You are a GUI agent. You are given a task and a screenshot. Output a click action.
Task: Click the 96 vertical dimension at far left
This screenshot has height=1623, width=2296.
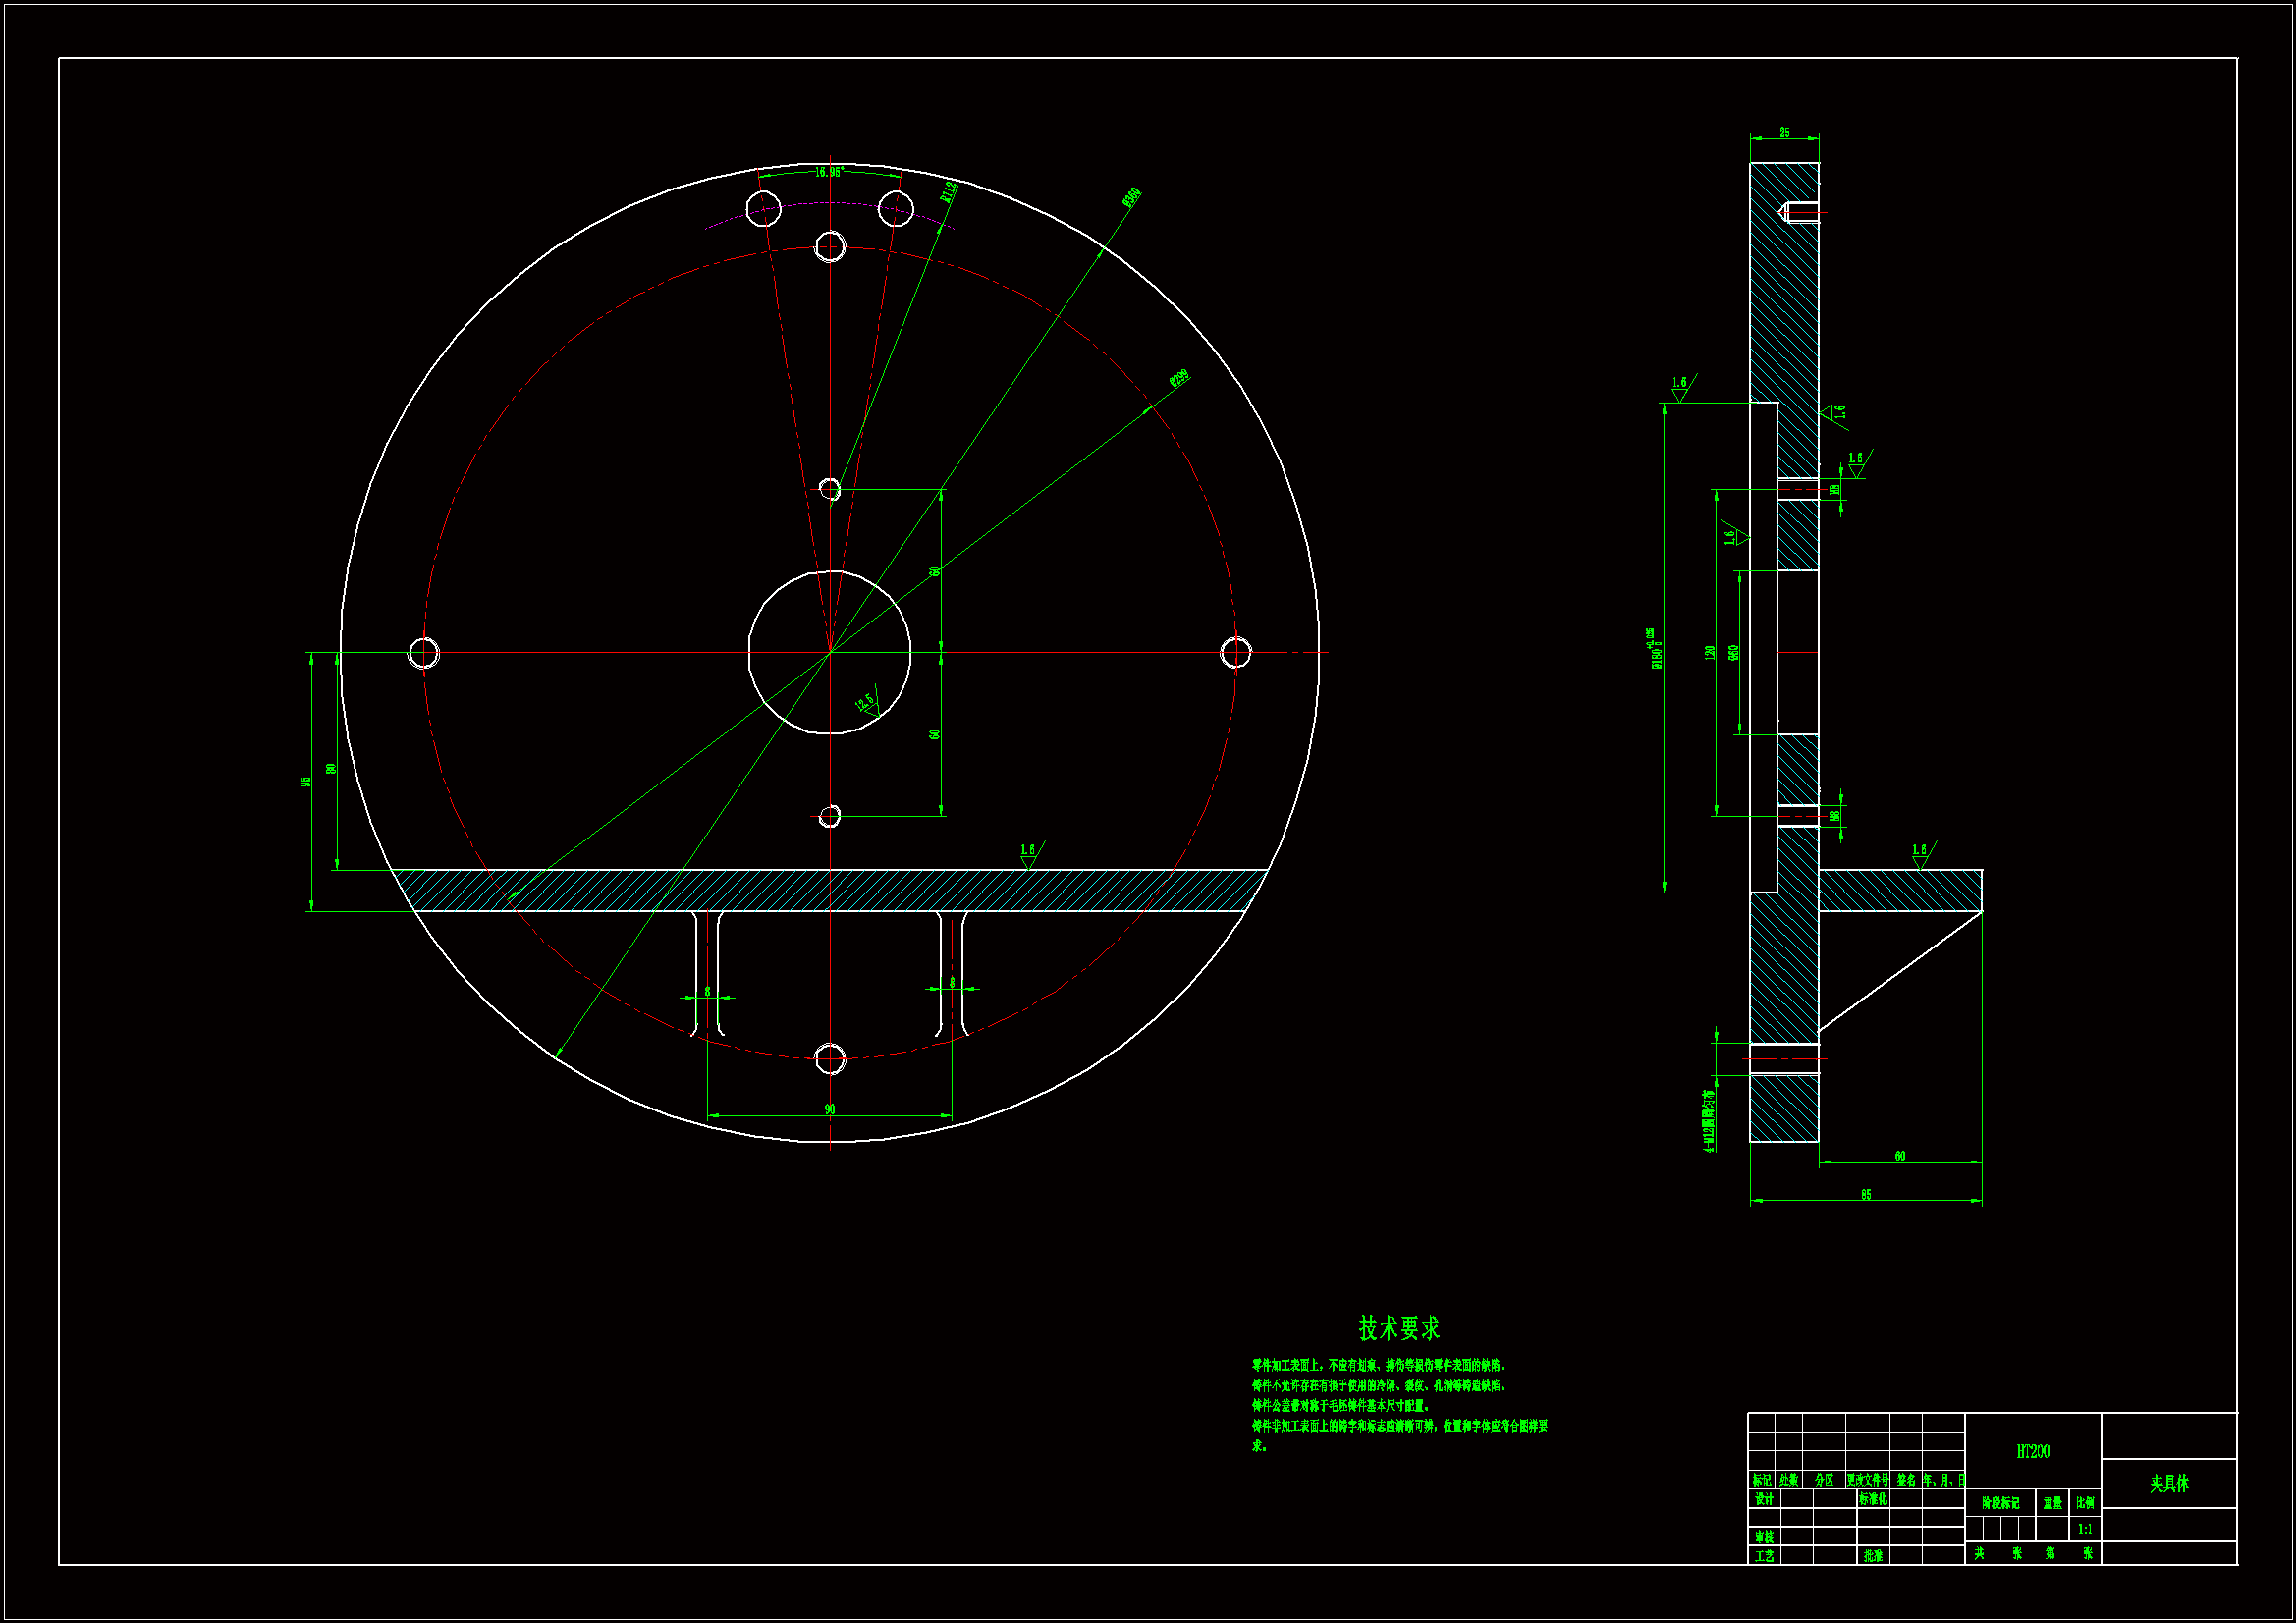pyautogui.click(x=306, y=781)
